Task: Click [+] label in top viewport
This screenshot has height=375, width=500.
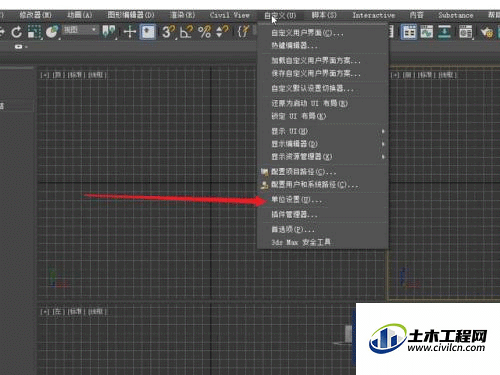Action: (x=45, y=75)
